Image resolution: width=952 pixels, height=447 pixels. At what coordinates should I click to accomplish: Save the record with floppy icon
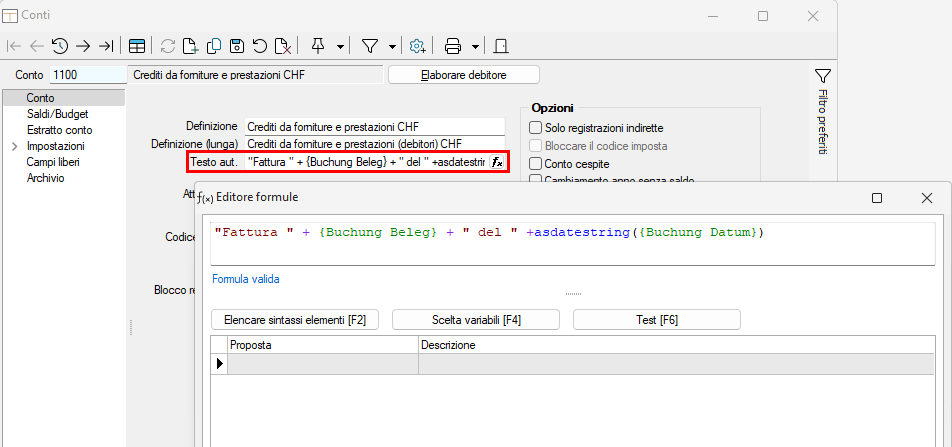[237, 46]
